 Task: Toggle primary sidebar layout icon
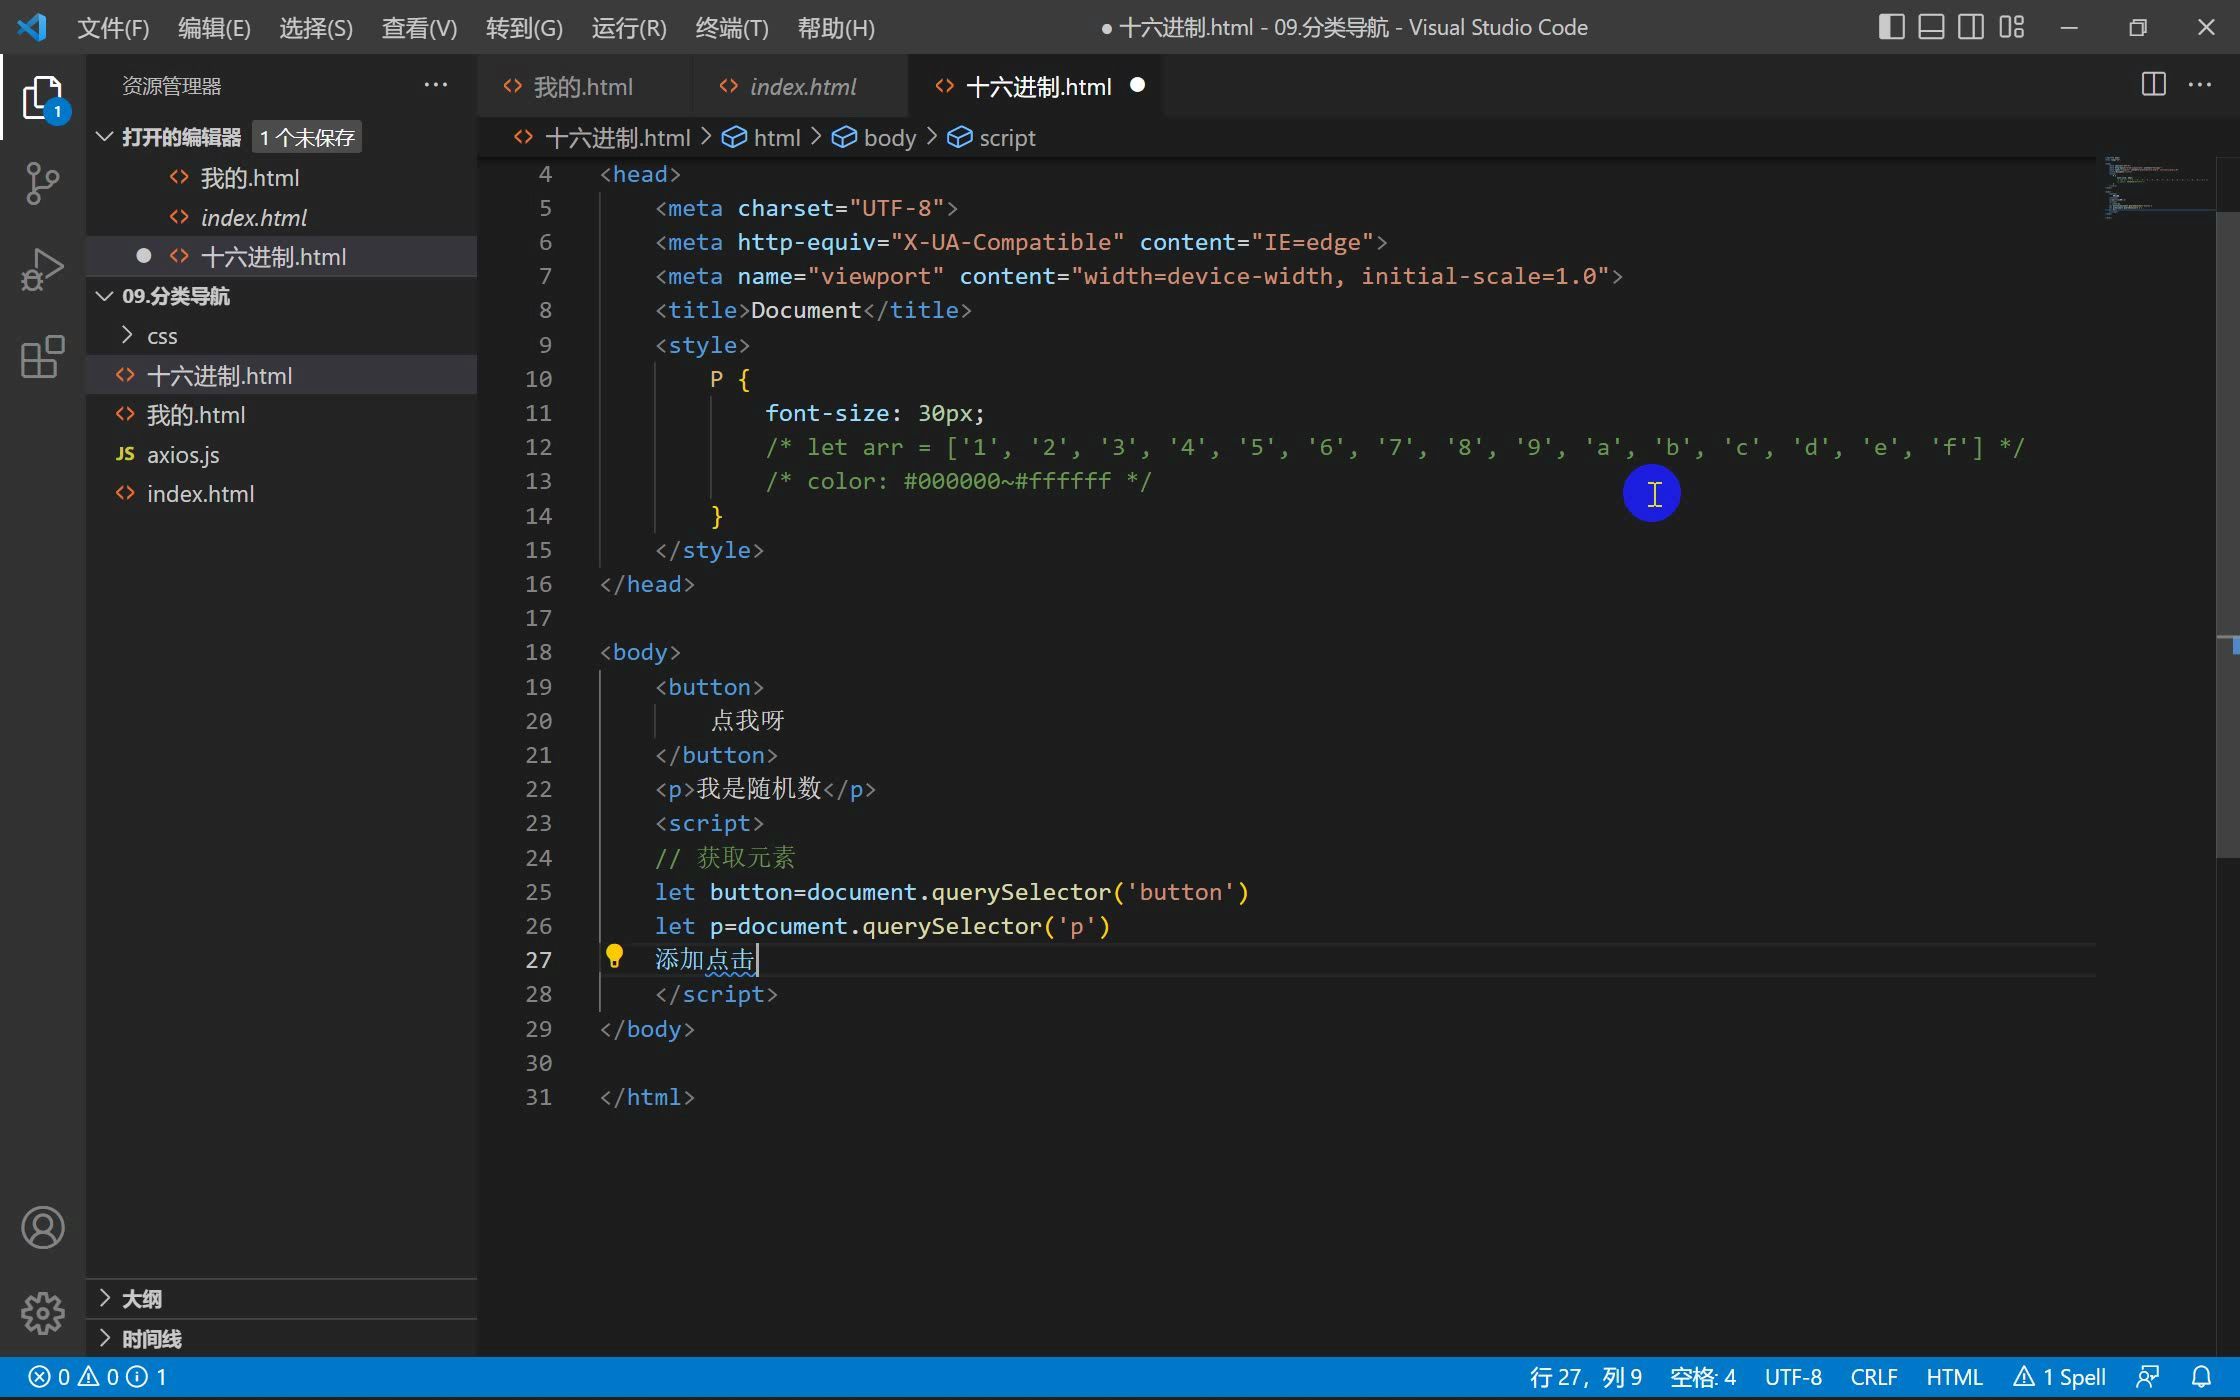tap(1891, 27)
